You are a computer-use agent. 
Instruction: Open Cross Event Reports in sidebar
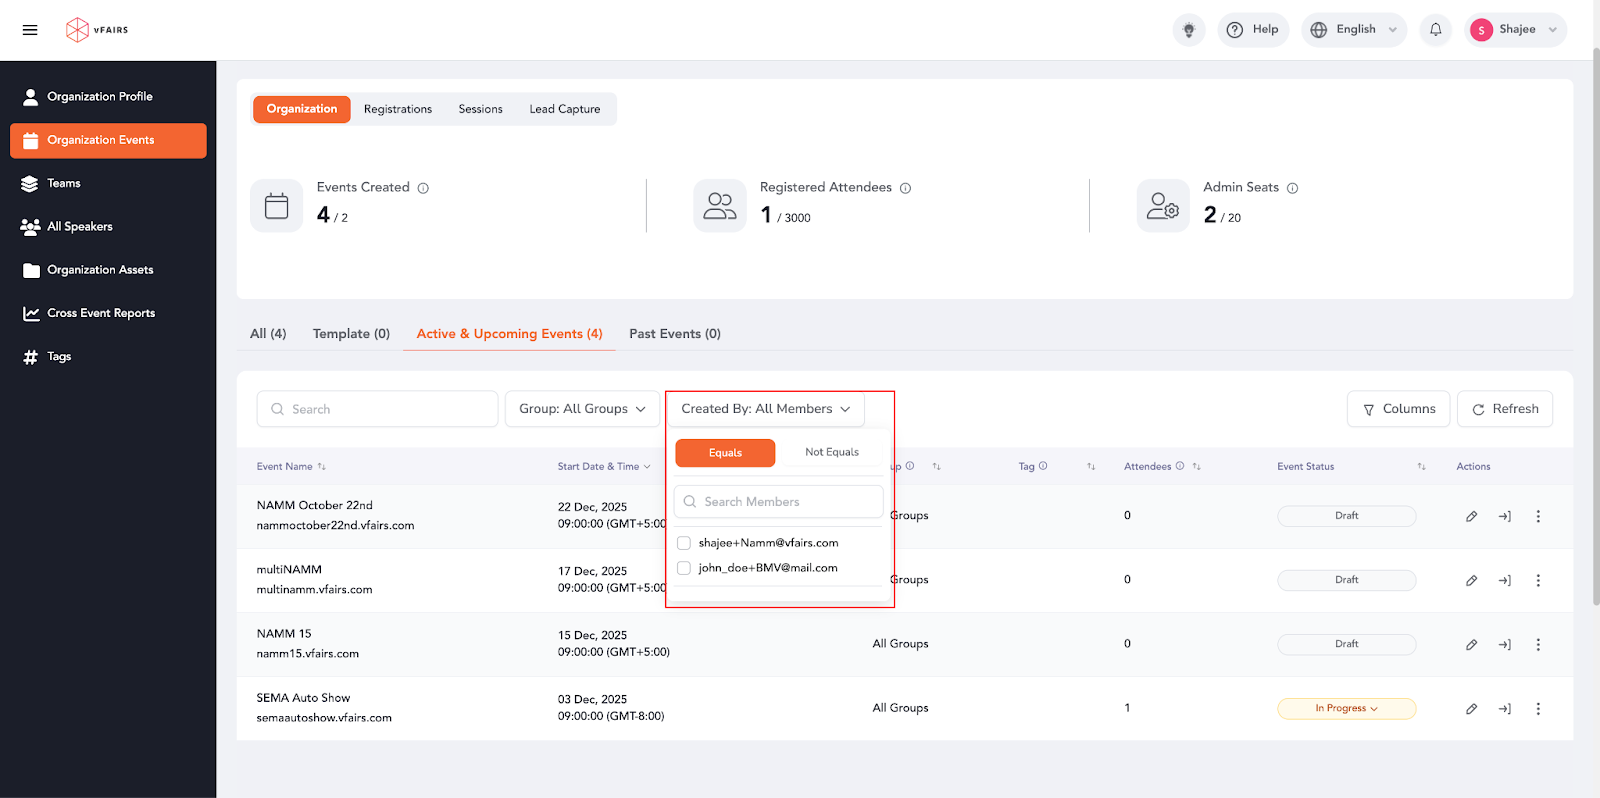coord(100,313)
